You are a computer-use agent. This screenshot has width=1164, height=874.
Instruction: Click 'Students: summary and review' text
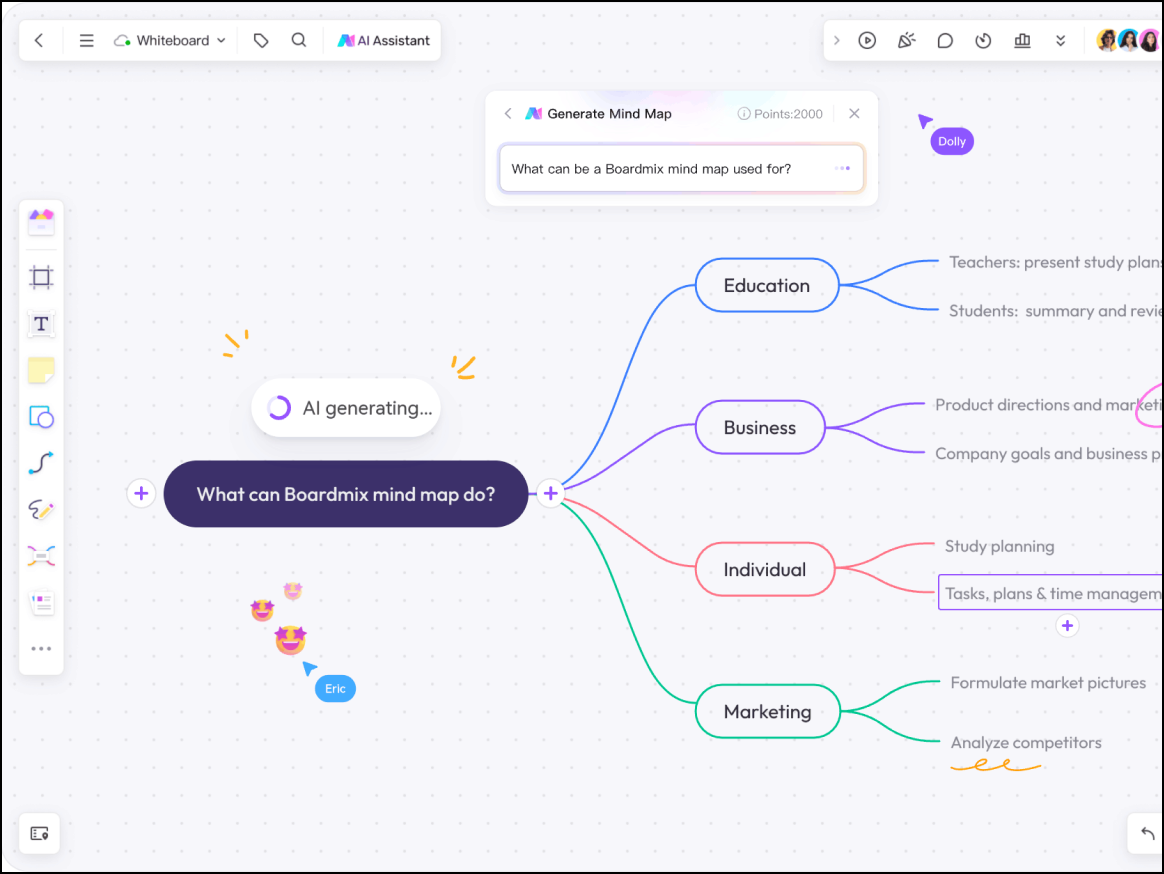coord(1056,311)
